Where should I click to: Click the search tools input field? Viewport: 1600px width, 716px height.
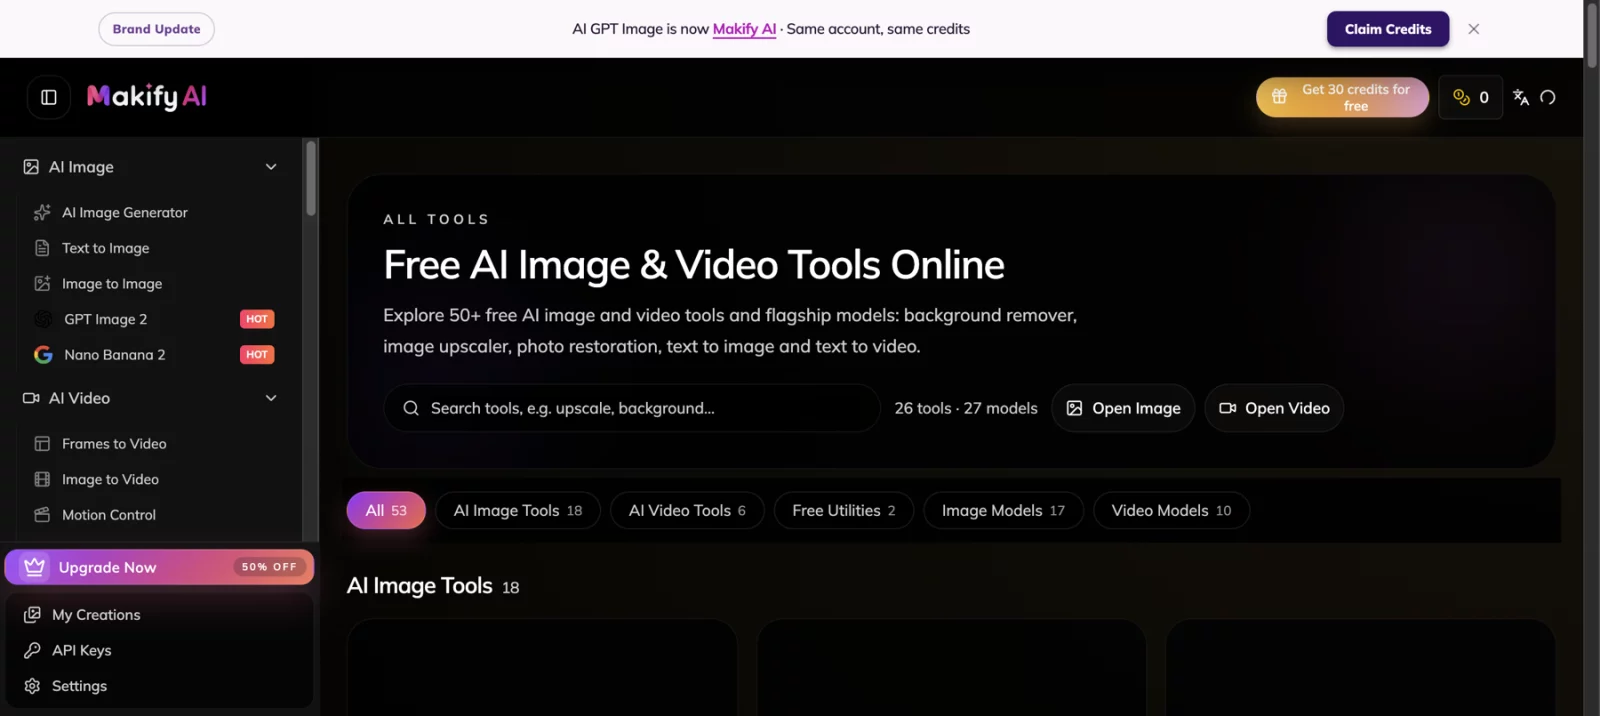click(632, 408)
